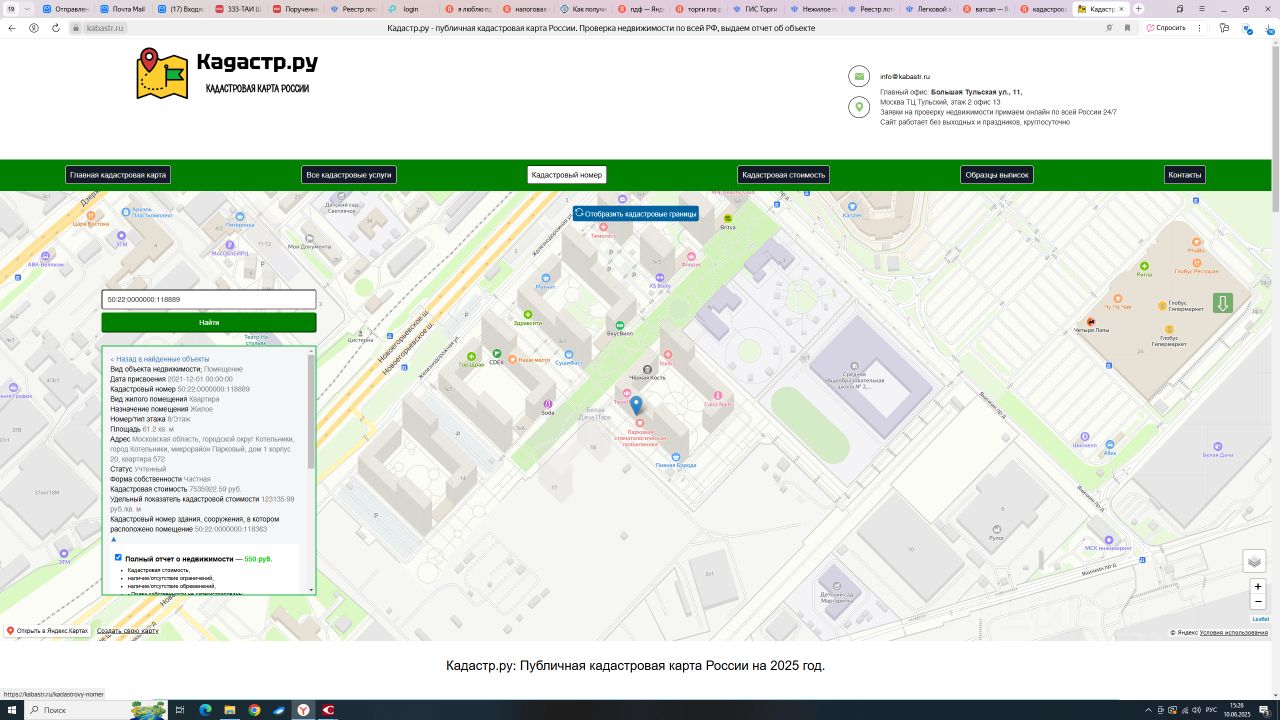The image size is (1280, 720).
Task: Zoom in the map with plus button
Action: coord(1258,586)
